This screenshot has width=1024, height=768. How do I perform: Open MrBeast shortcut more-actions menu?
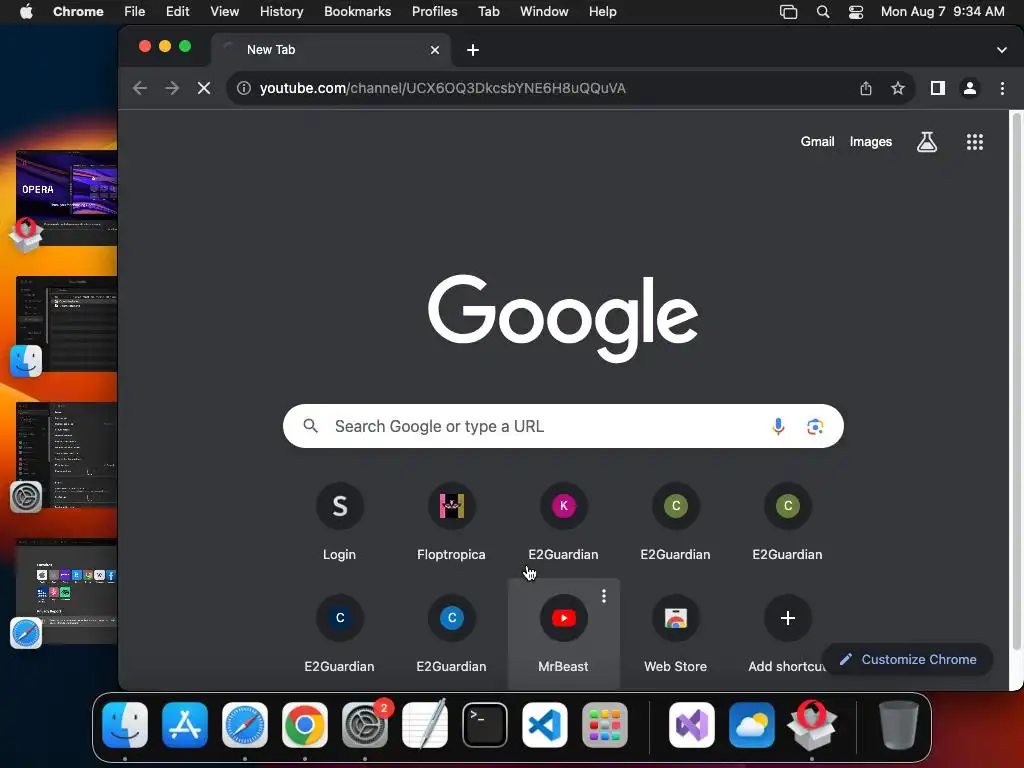[x=604, y=596]
